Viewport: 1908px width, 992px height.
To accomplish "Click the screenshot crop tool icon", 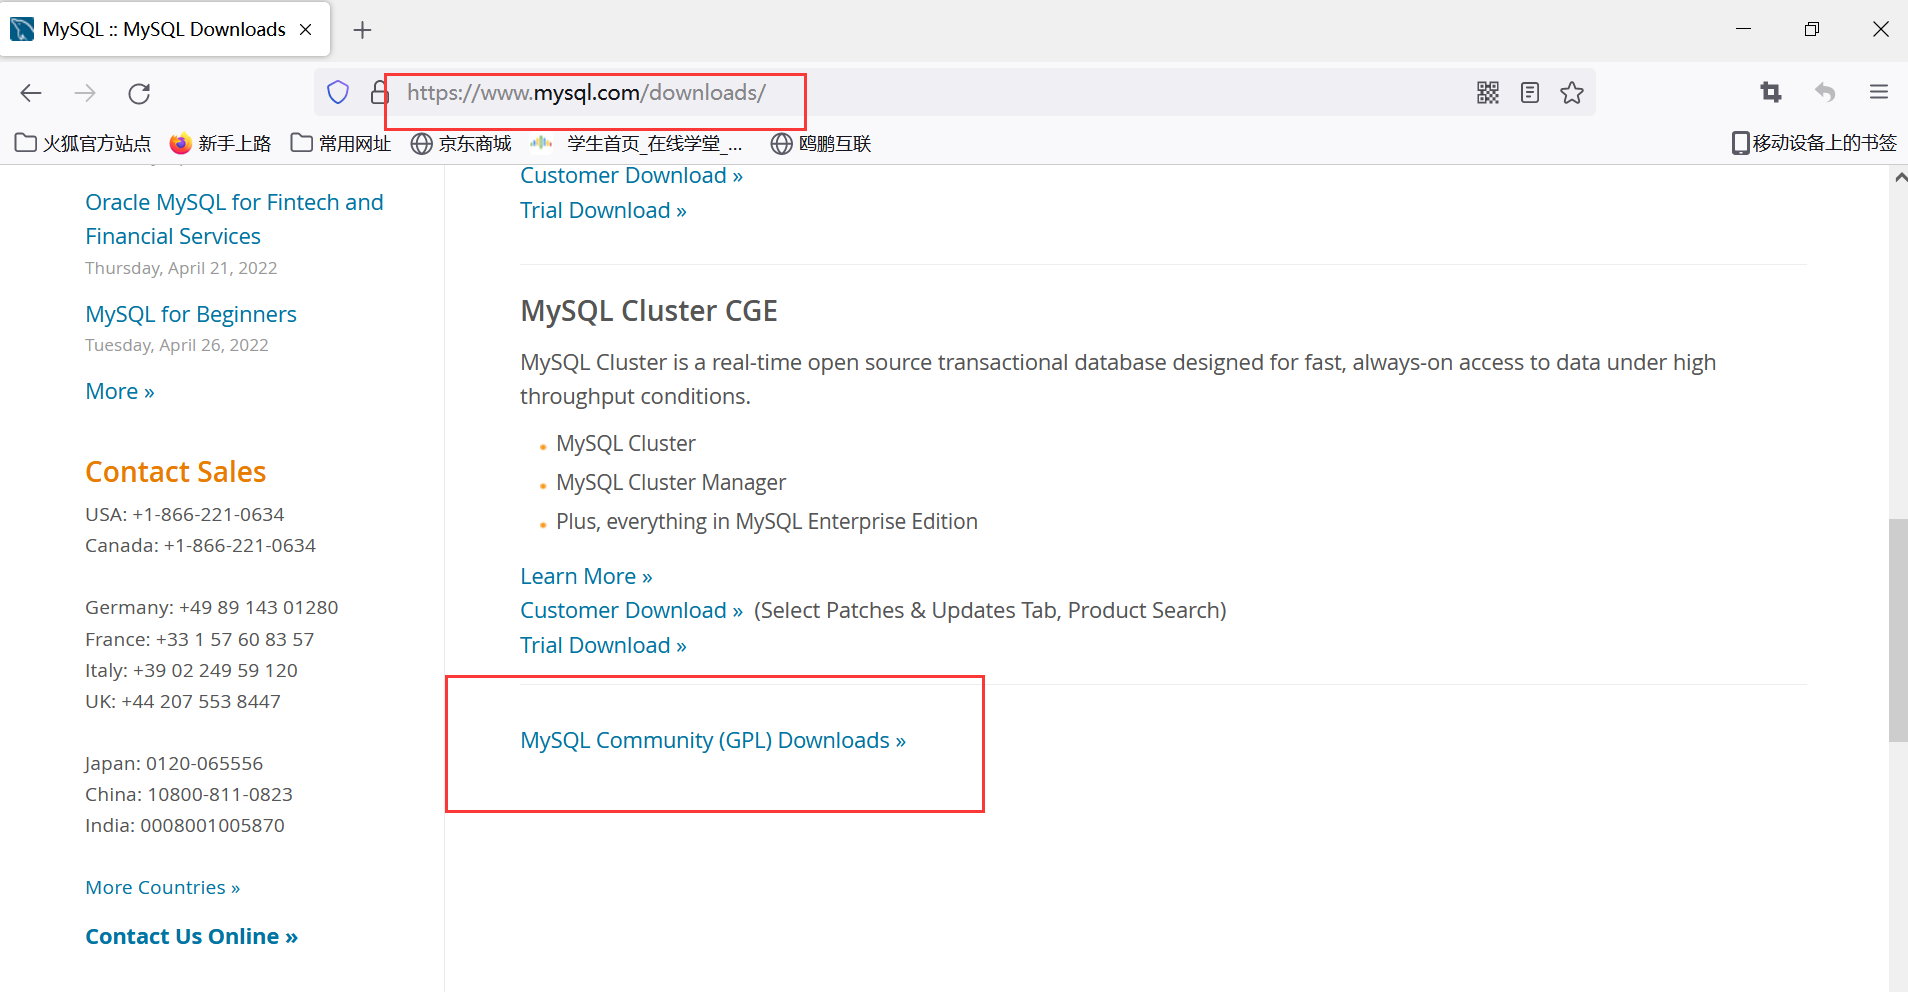I will 1771,92.
